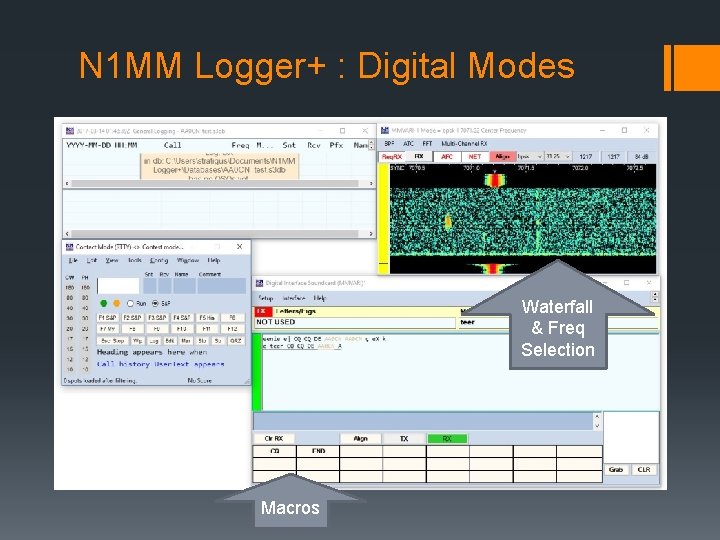Click the 40 band label in the CW column
720x540 pixels.
click(x=69, y=309)
